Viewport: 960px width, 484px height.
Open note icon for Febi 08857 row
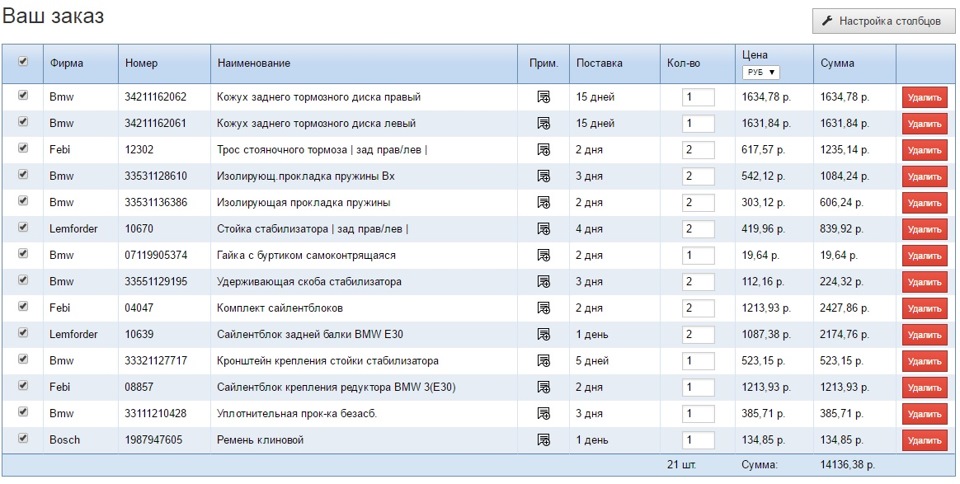click(543, 387)
